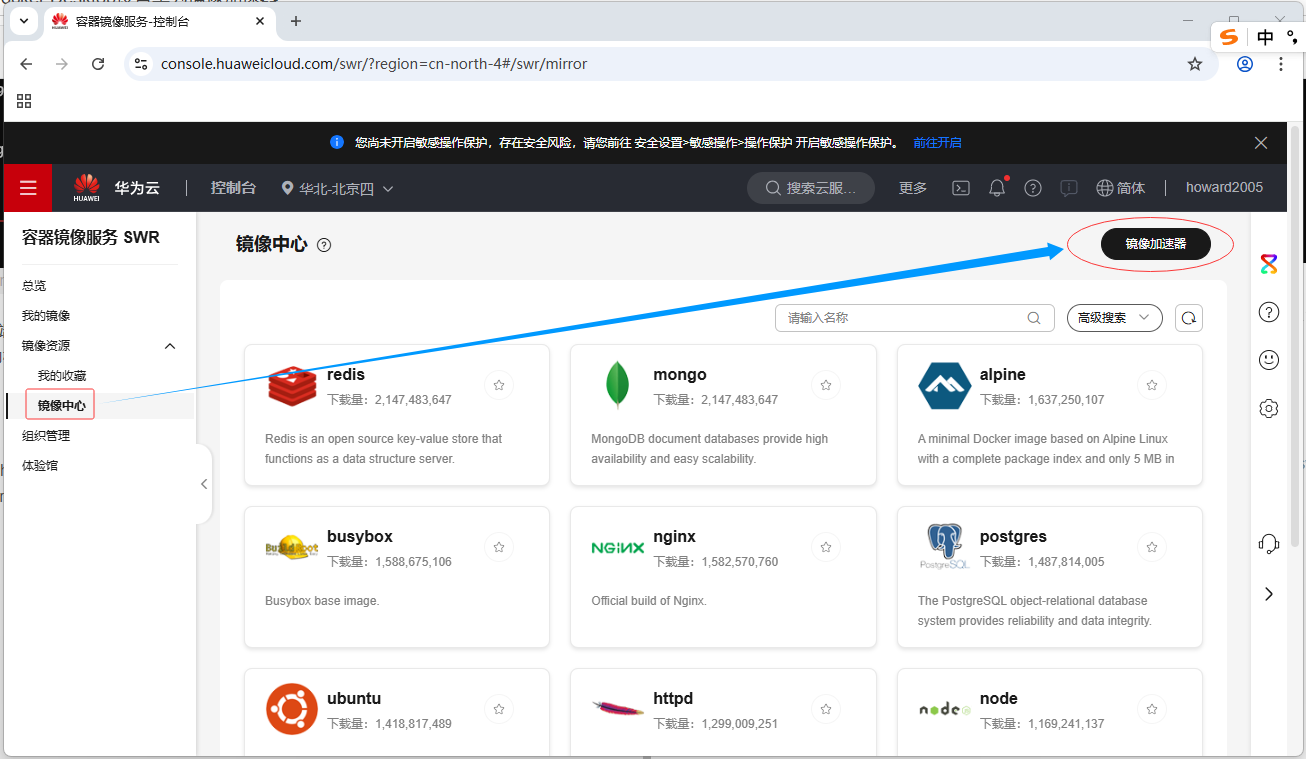
Task: Open the 简体 language selector
Action: coord(1121,188)
